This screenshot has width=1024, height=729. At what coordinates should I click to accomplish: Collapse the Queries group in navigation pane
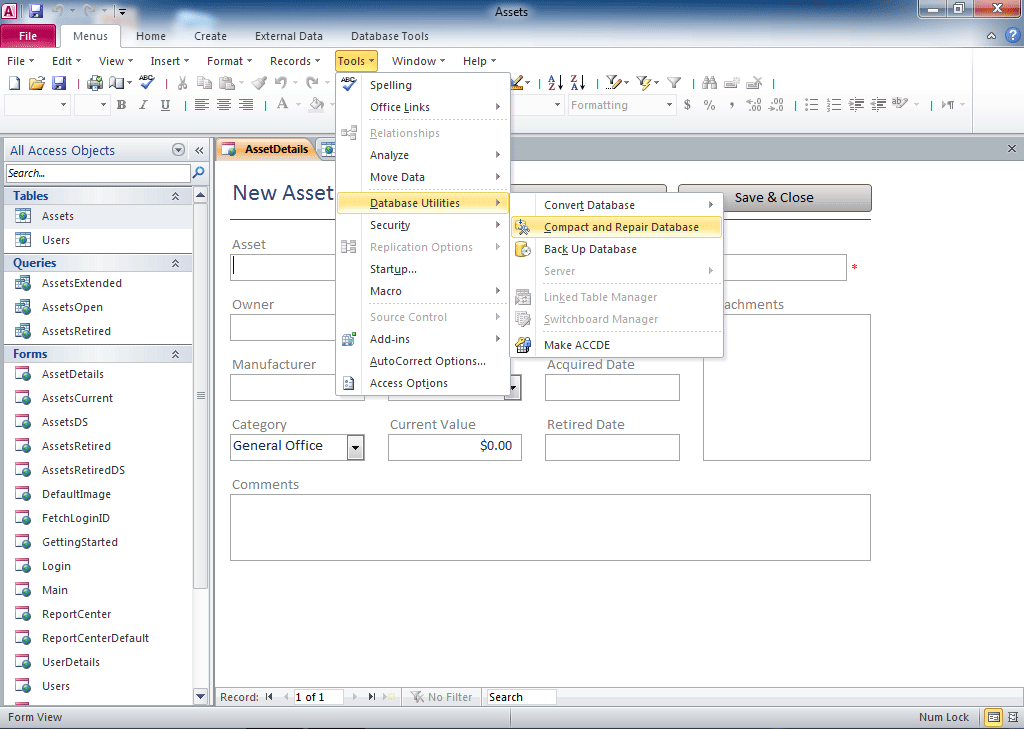coord(175,263)
